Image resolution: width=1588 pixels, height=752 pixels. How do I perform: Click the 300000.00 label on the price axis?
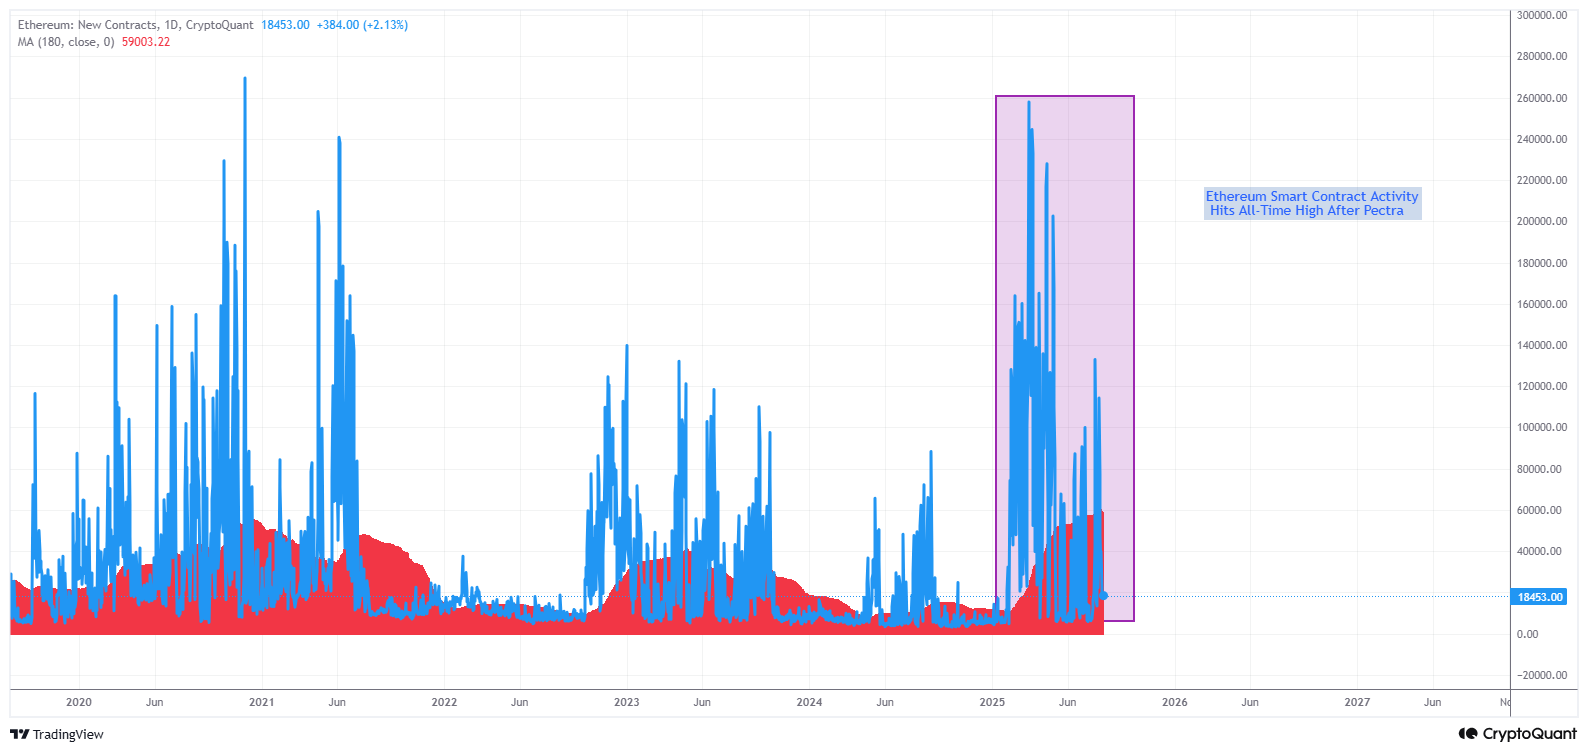pos(1541,15)
